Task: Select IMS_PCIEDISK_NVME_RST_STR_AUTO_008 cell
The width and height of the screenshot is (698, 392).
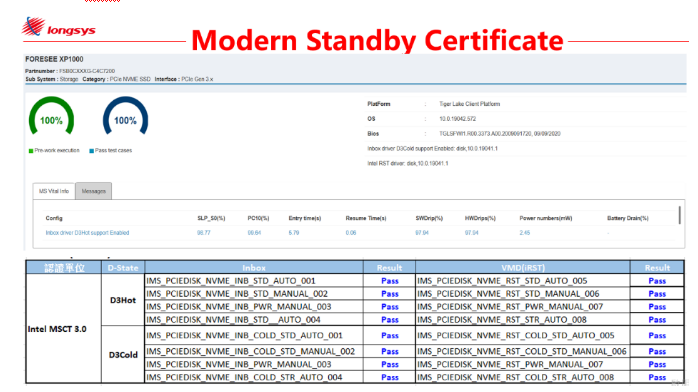Action: tap(523, 319)
